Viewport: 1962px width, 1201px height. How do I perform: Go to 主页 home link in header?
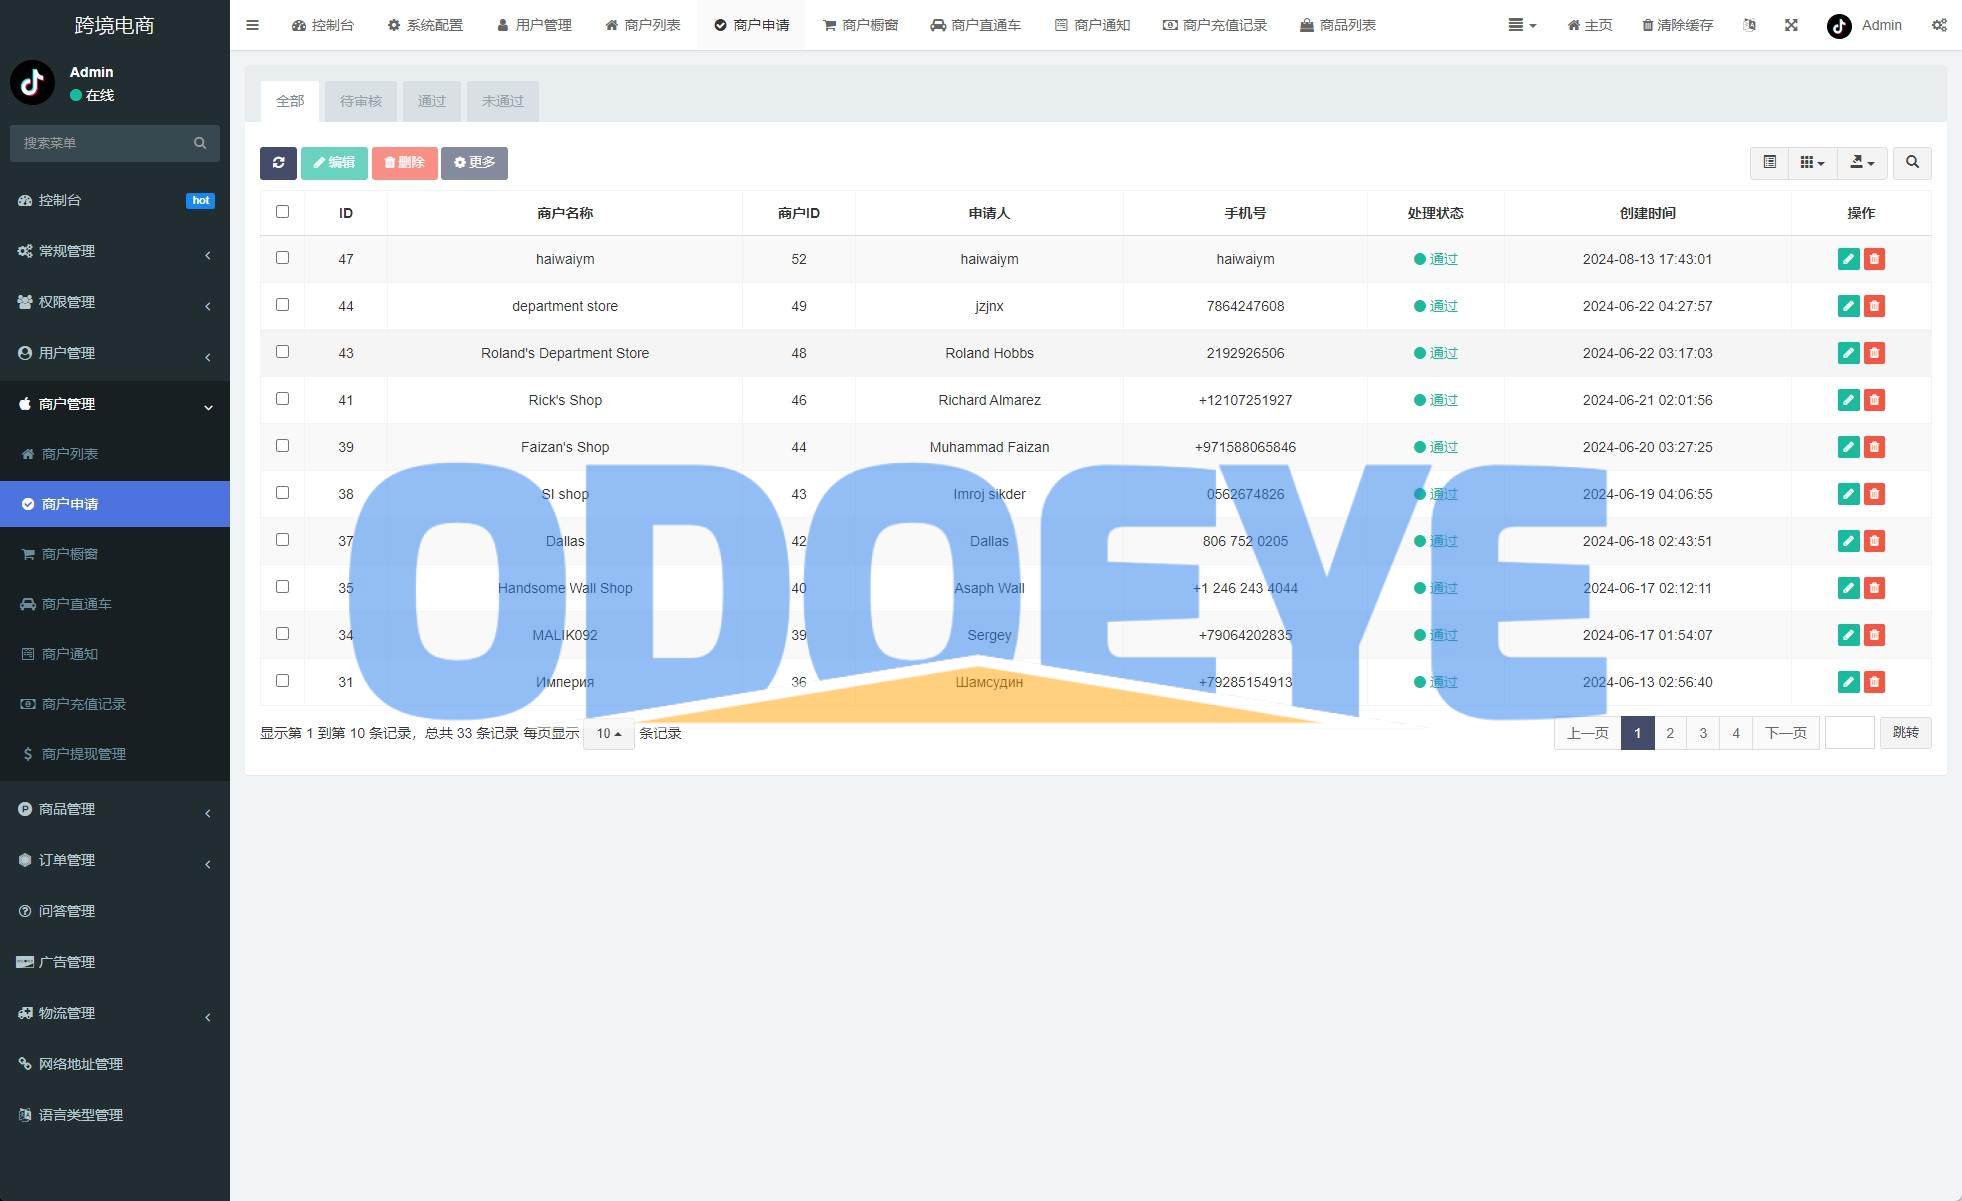[1589, 25]
